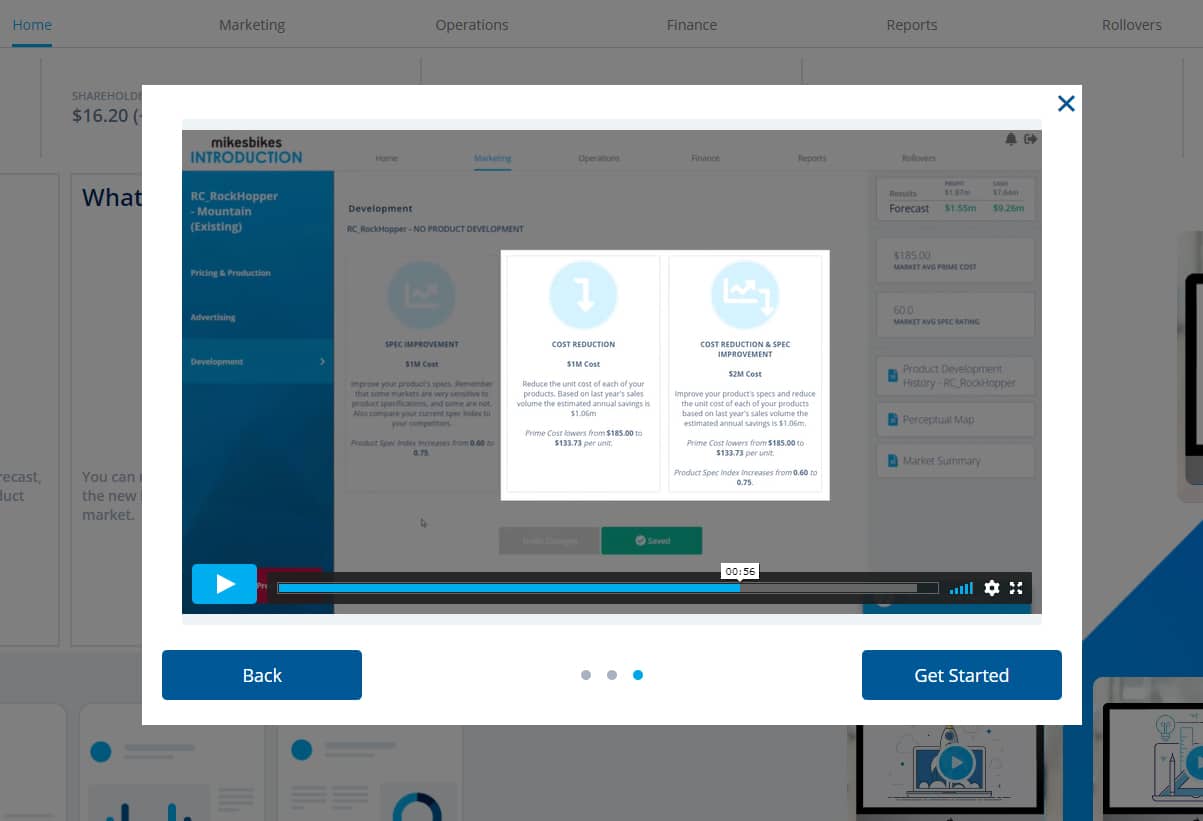Viewport: 1203px width, 821px height.
Task: Select the second slide indicator dot
Action: (x=612, y=675)
